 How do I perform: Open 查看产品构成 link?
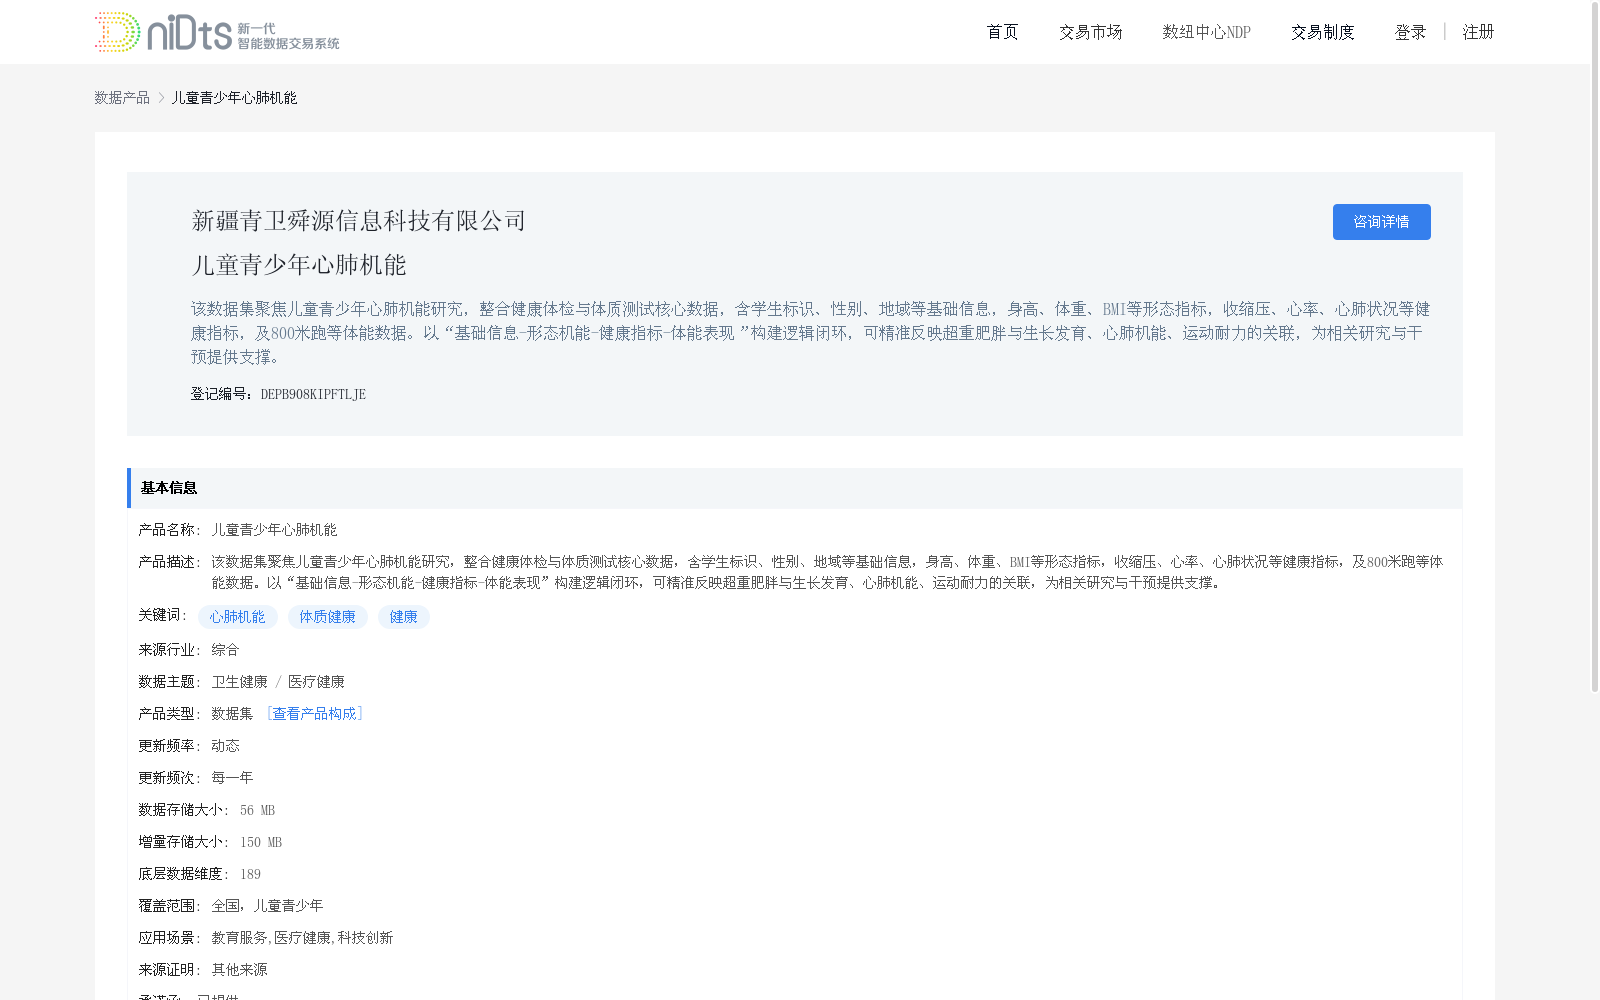tap(314, 713)
